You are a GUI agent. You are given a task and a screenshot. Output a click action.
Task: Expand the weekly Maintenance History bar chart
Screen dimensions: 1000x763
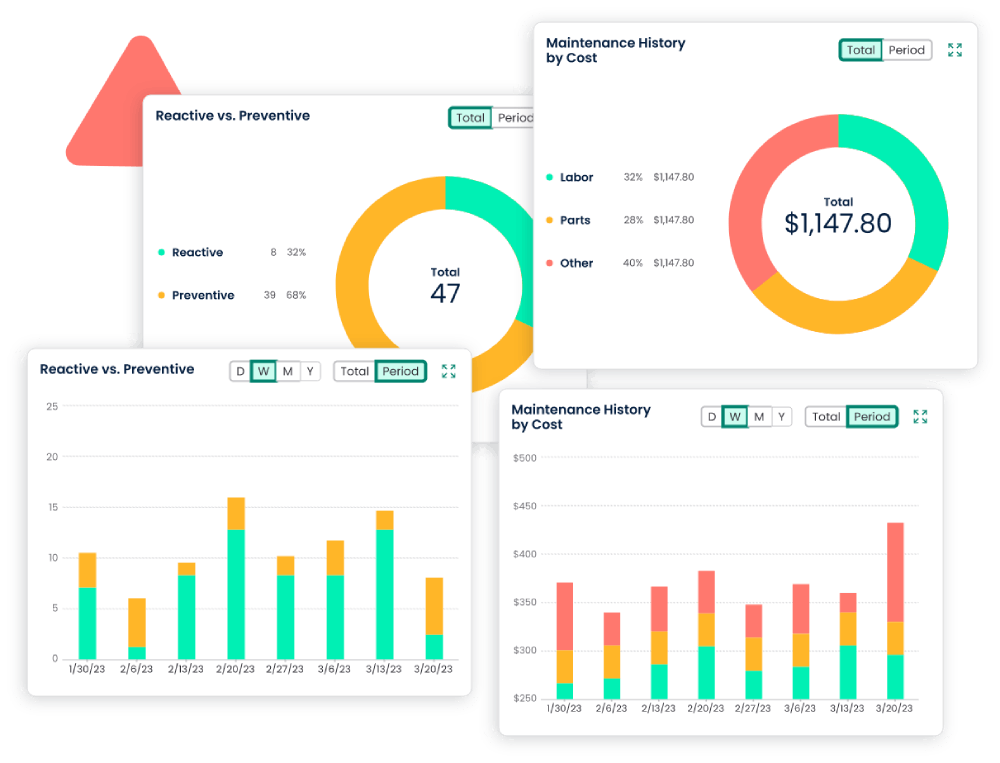(920, 417)
